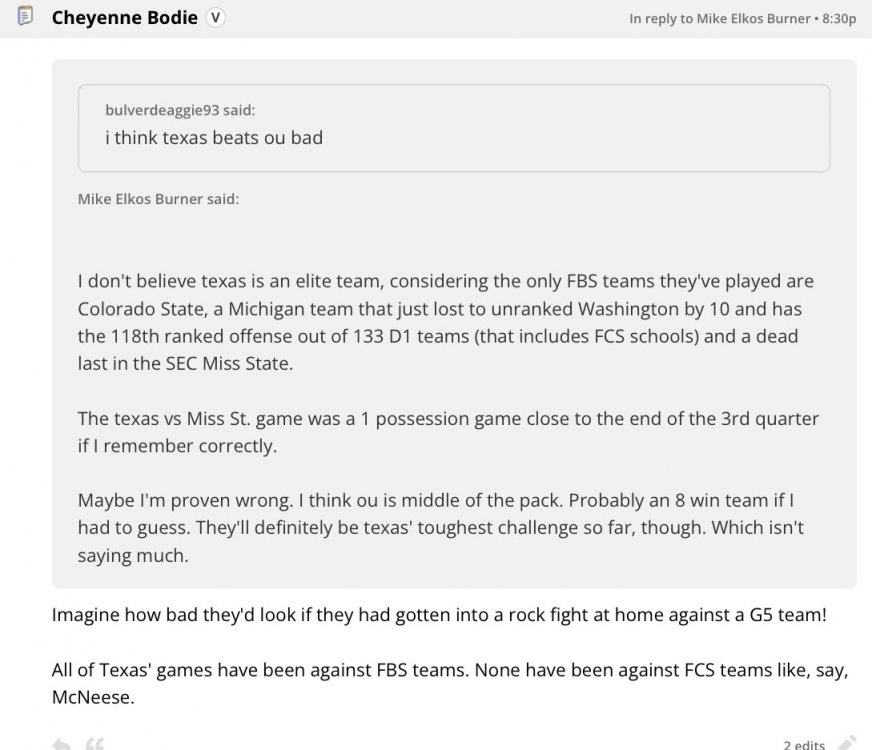This screenshot has width=872, height=750.
Task: Click the circled V badge icon
Action: tap(215, 18)
